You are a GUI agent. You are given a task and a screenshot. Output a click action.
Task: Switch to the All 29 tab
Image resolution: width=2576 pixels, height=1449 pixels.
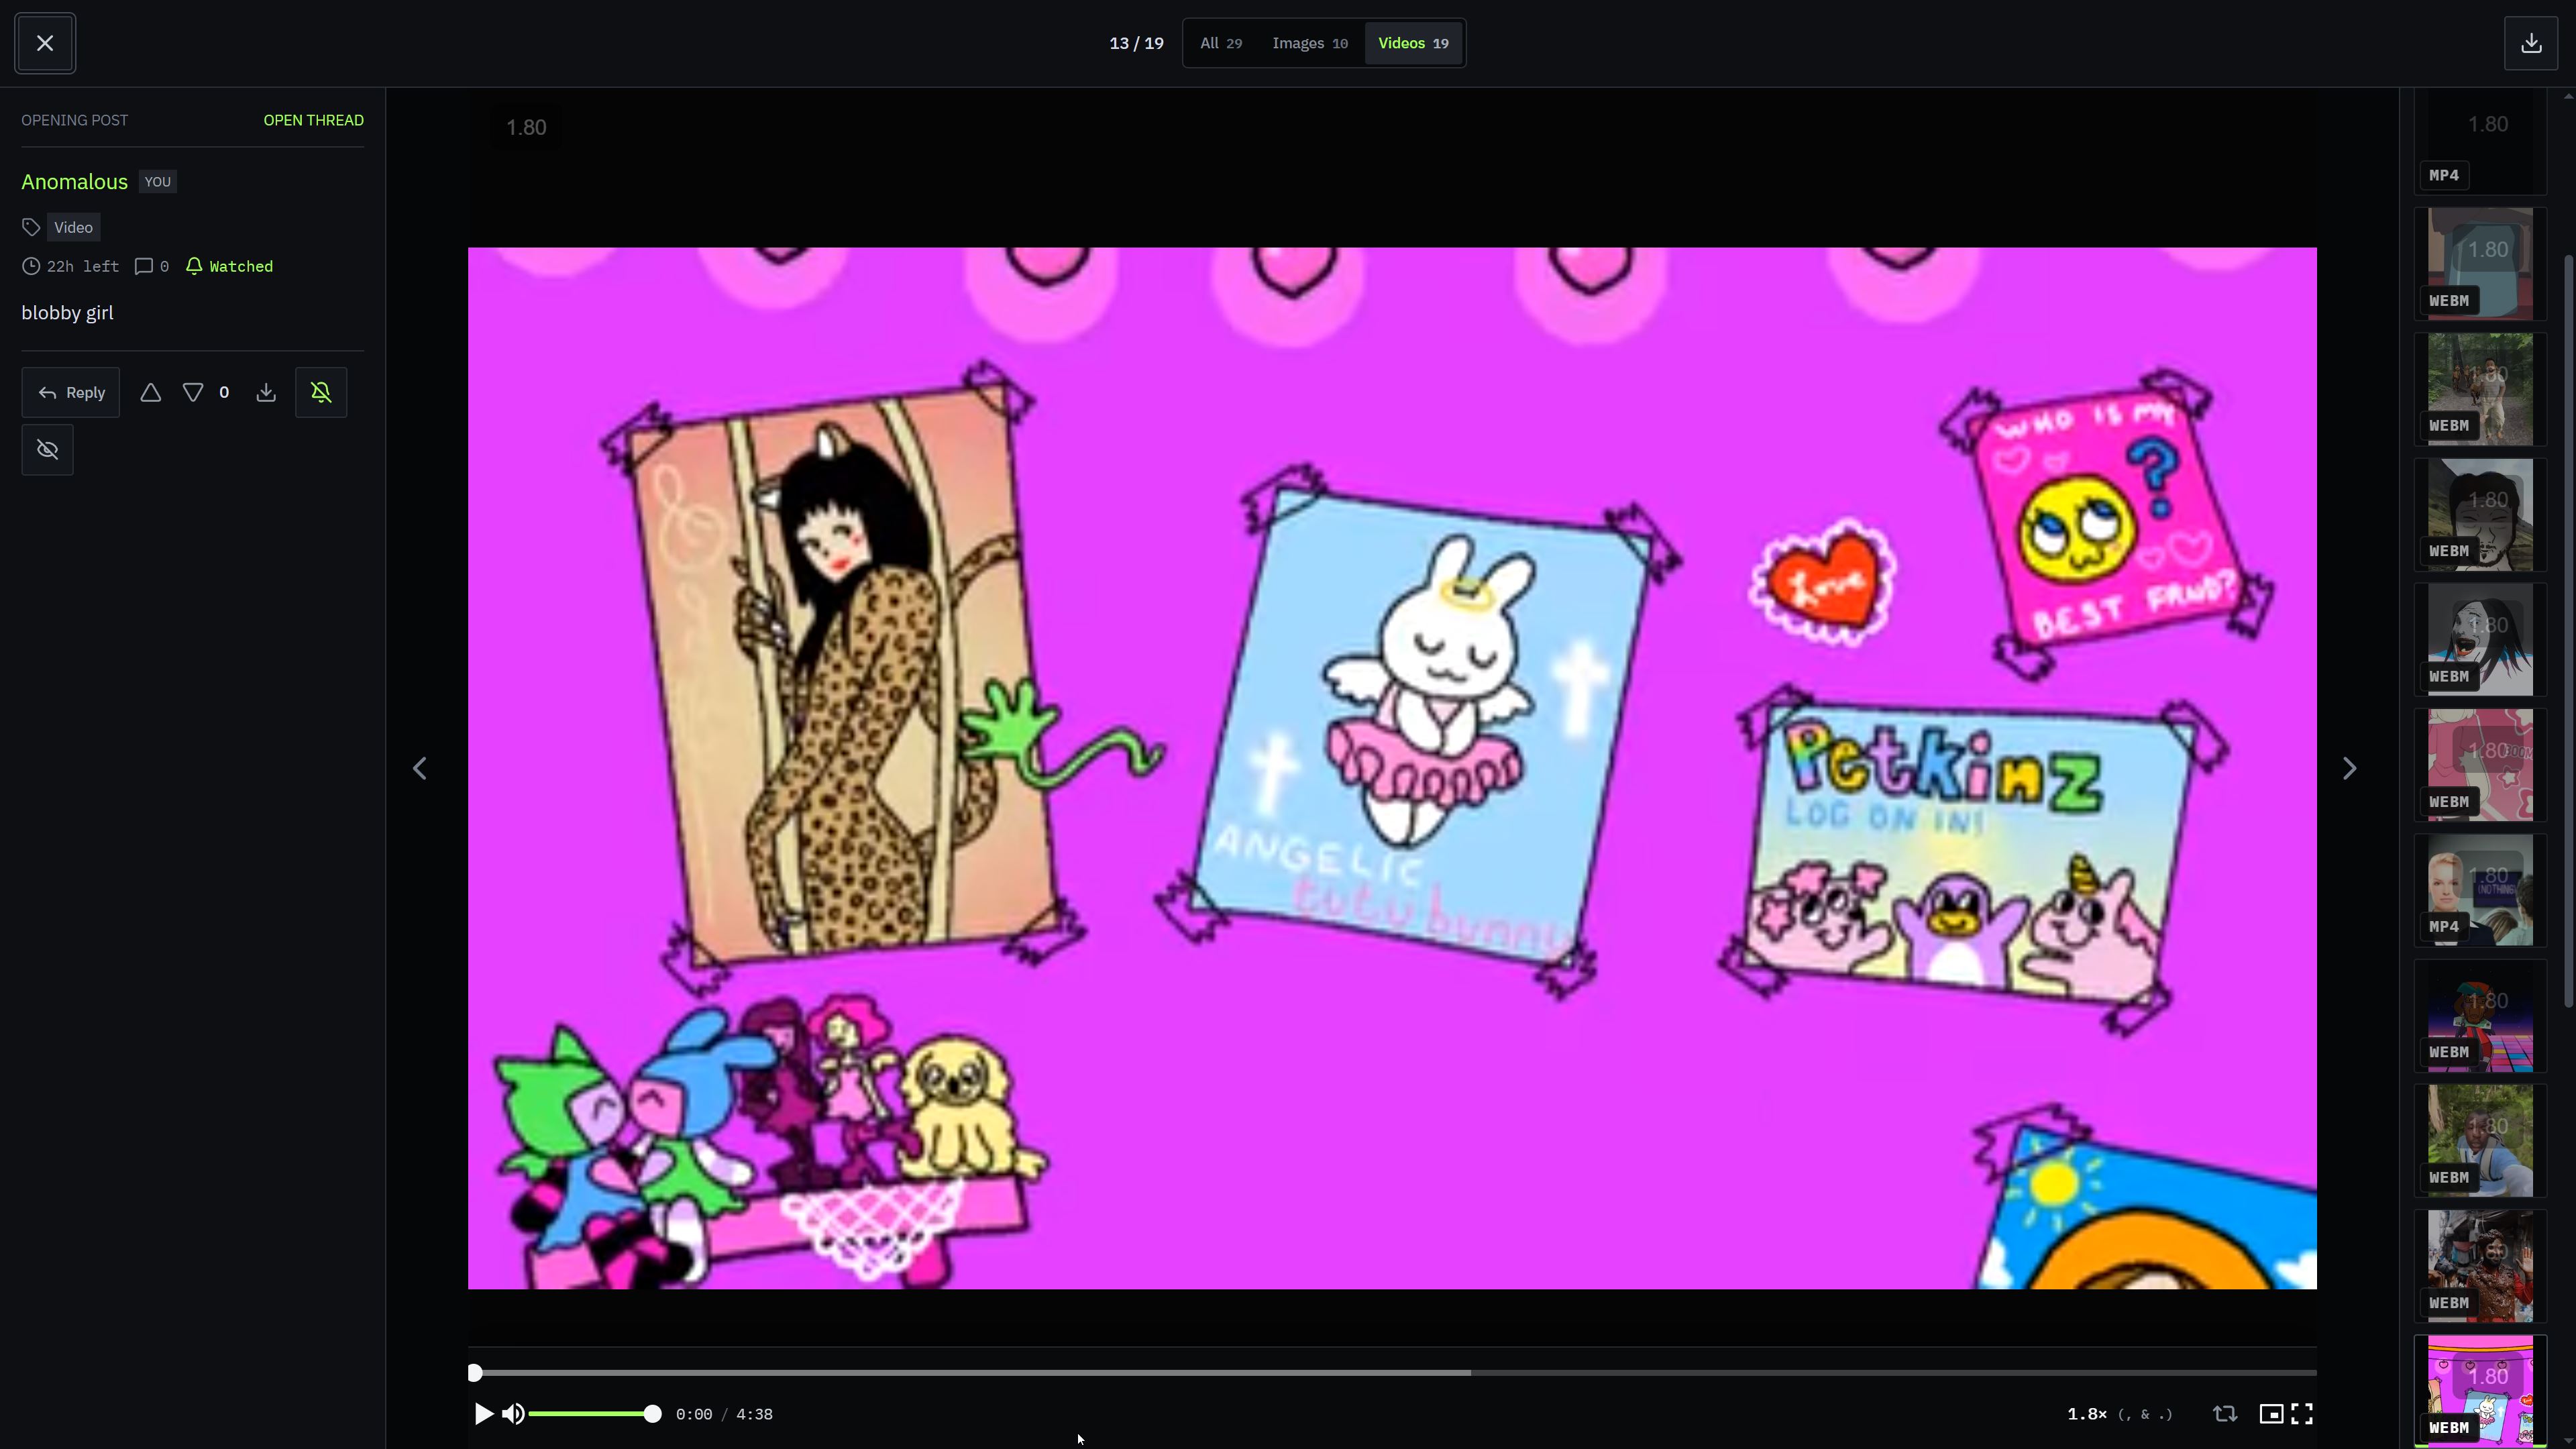(x=1221, y=43)
